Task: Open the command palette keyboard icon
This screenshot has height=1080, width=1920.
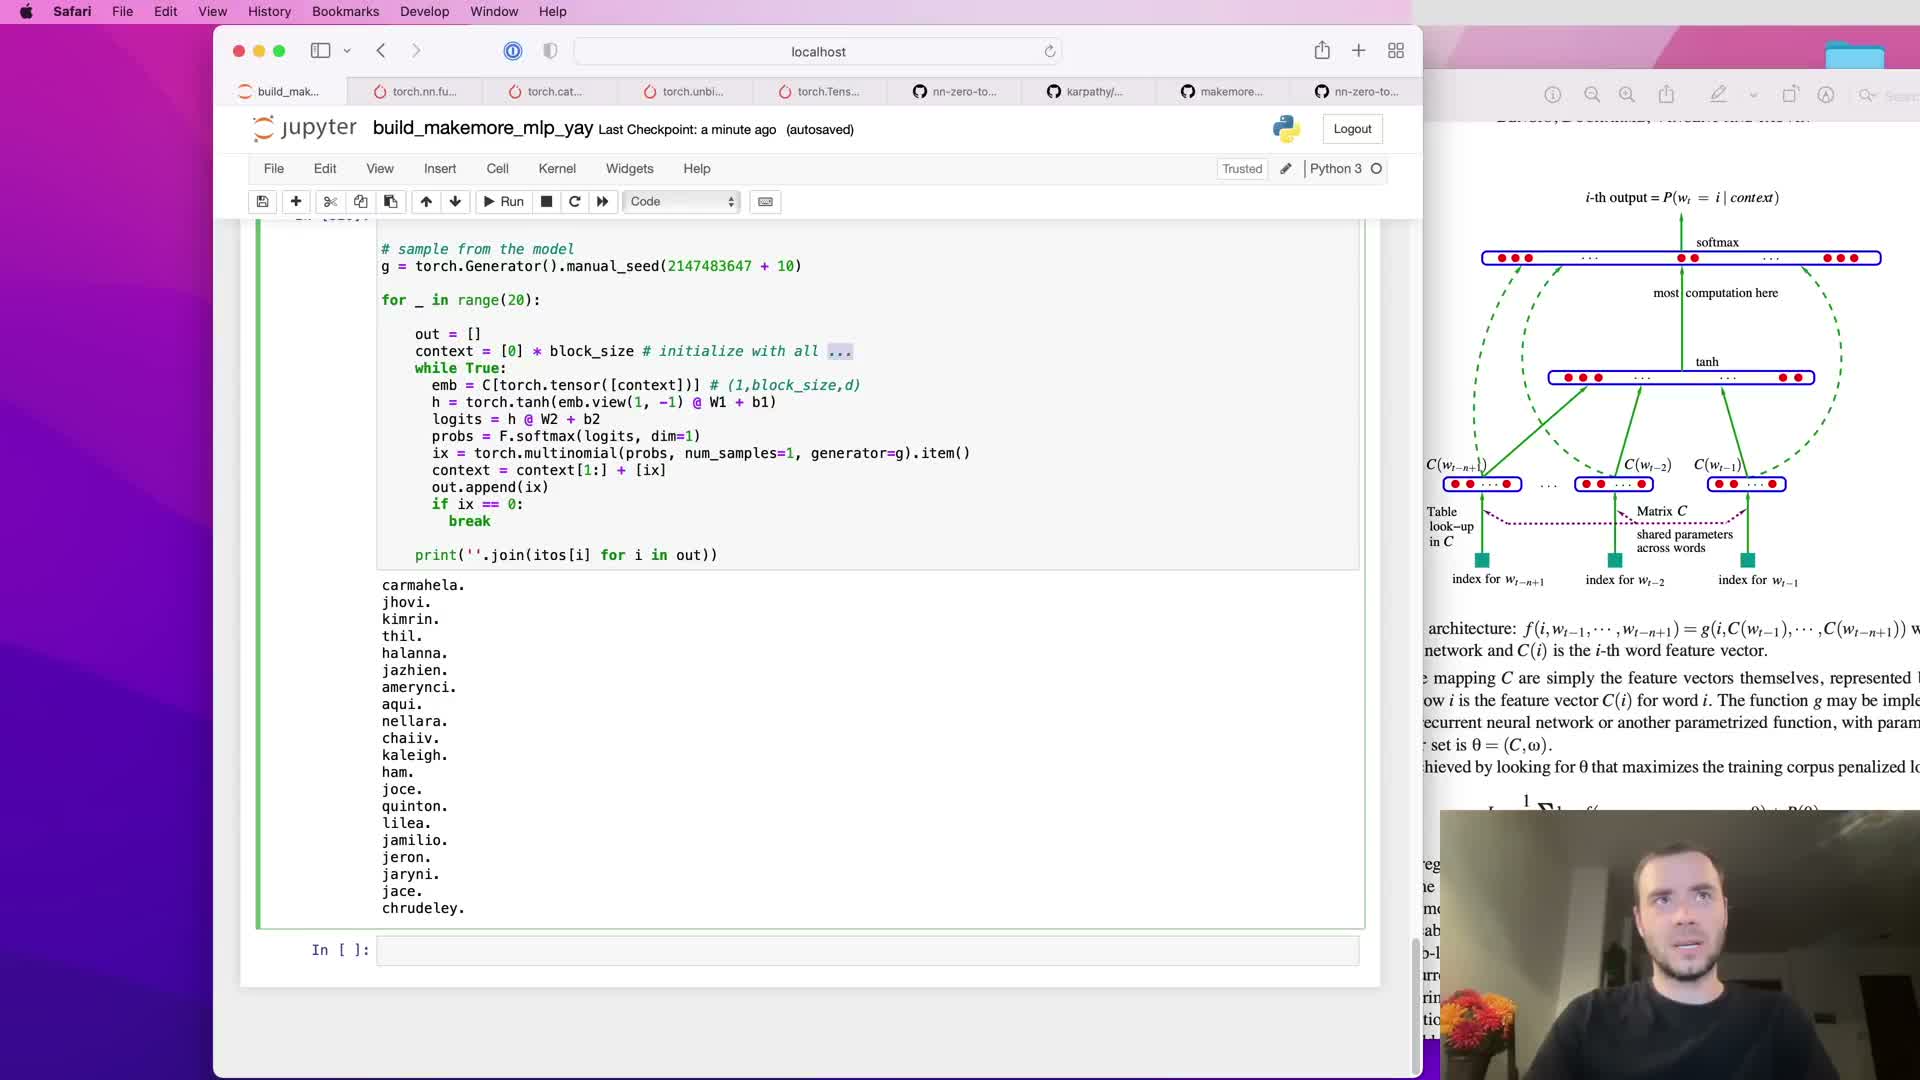Action: pyautogui.click(x=765, y=201)
